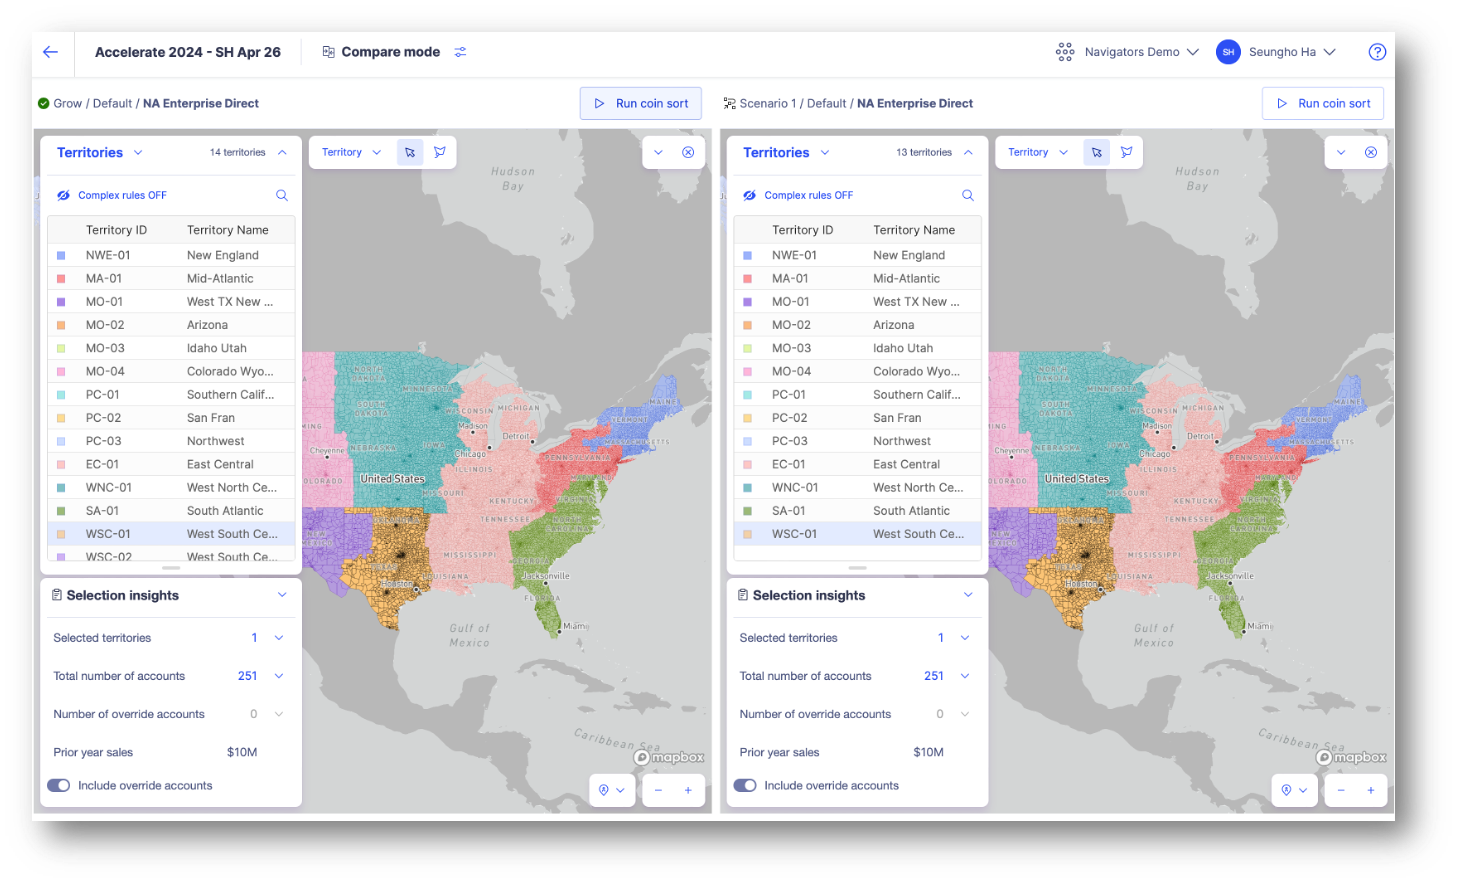This screenshot has height=884, width=1458.
Task: Click the Compare mode icon
Action: point(328,52)
